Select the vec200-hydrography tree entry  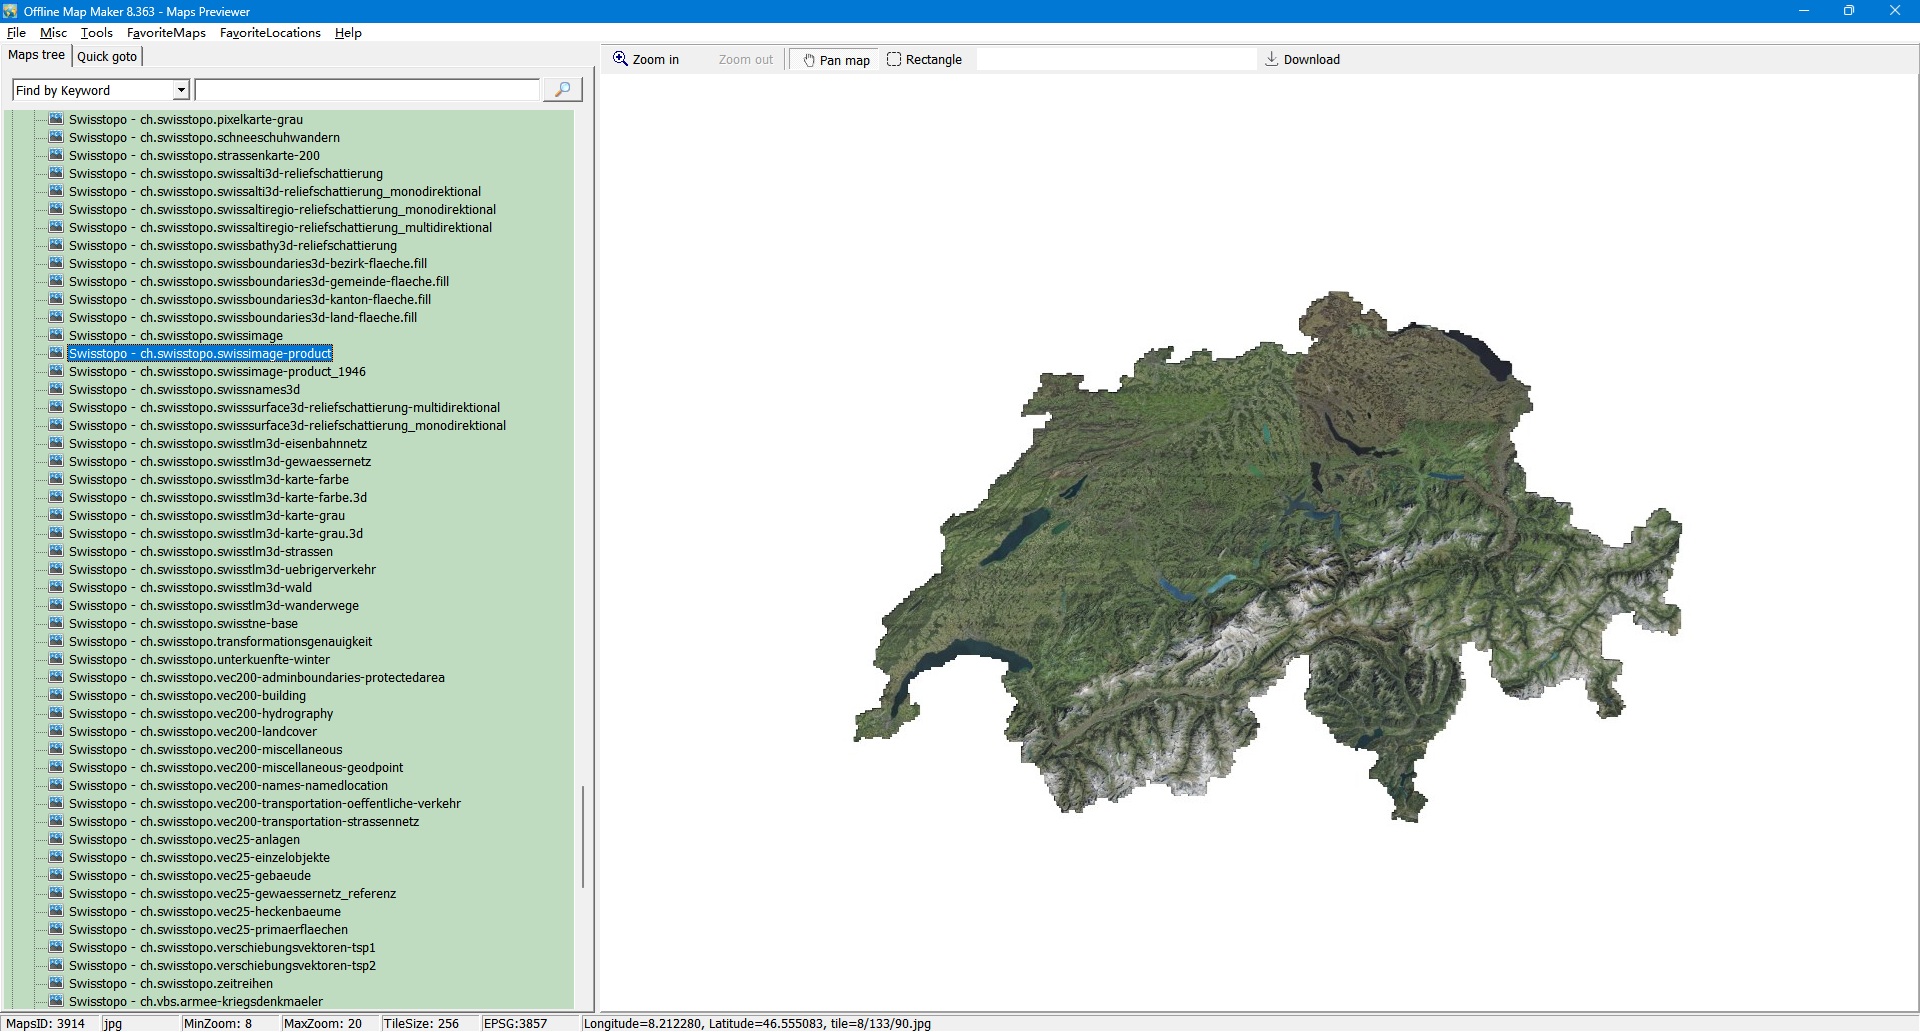tap(200, 713)
